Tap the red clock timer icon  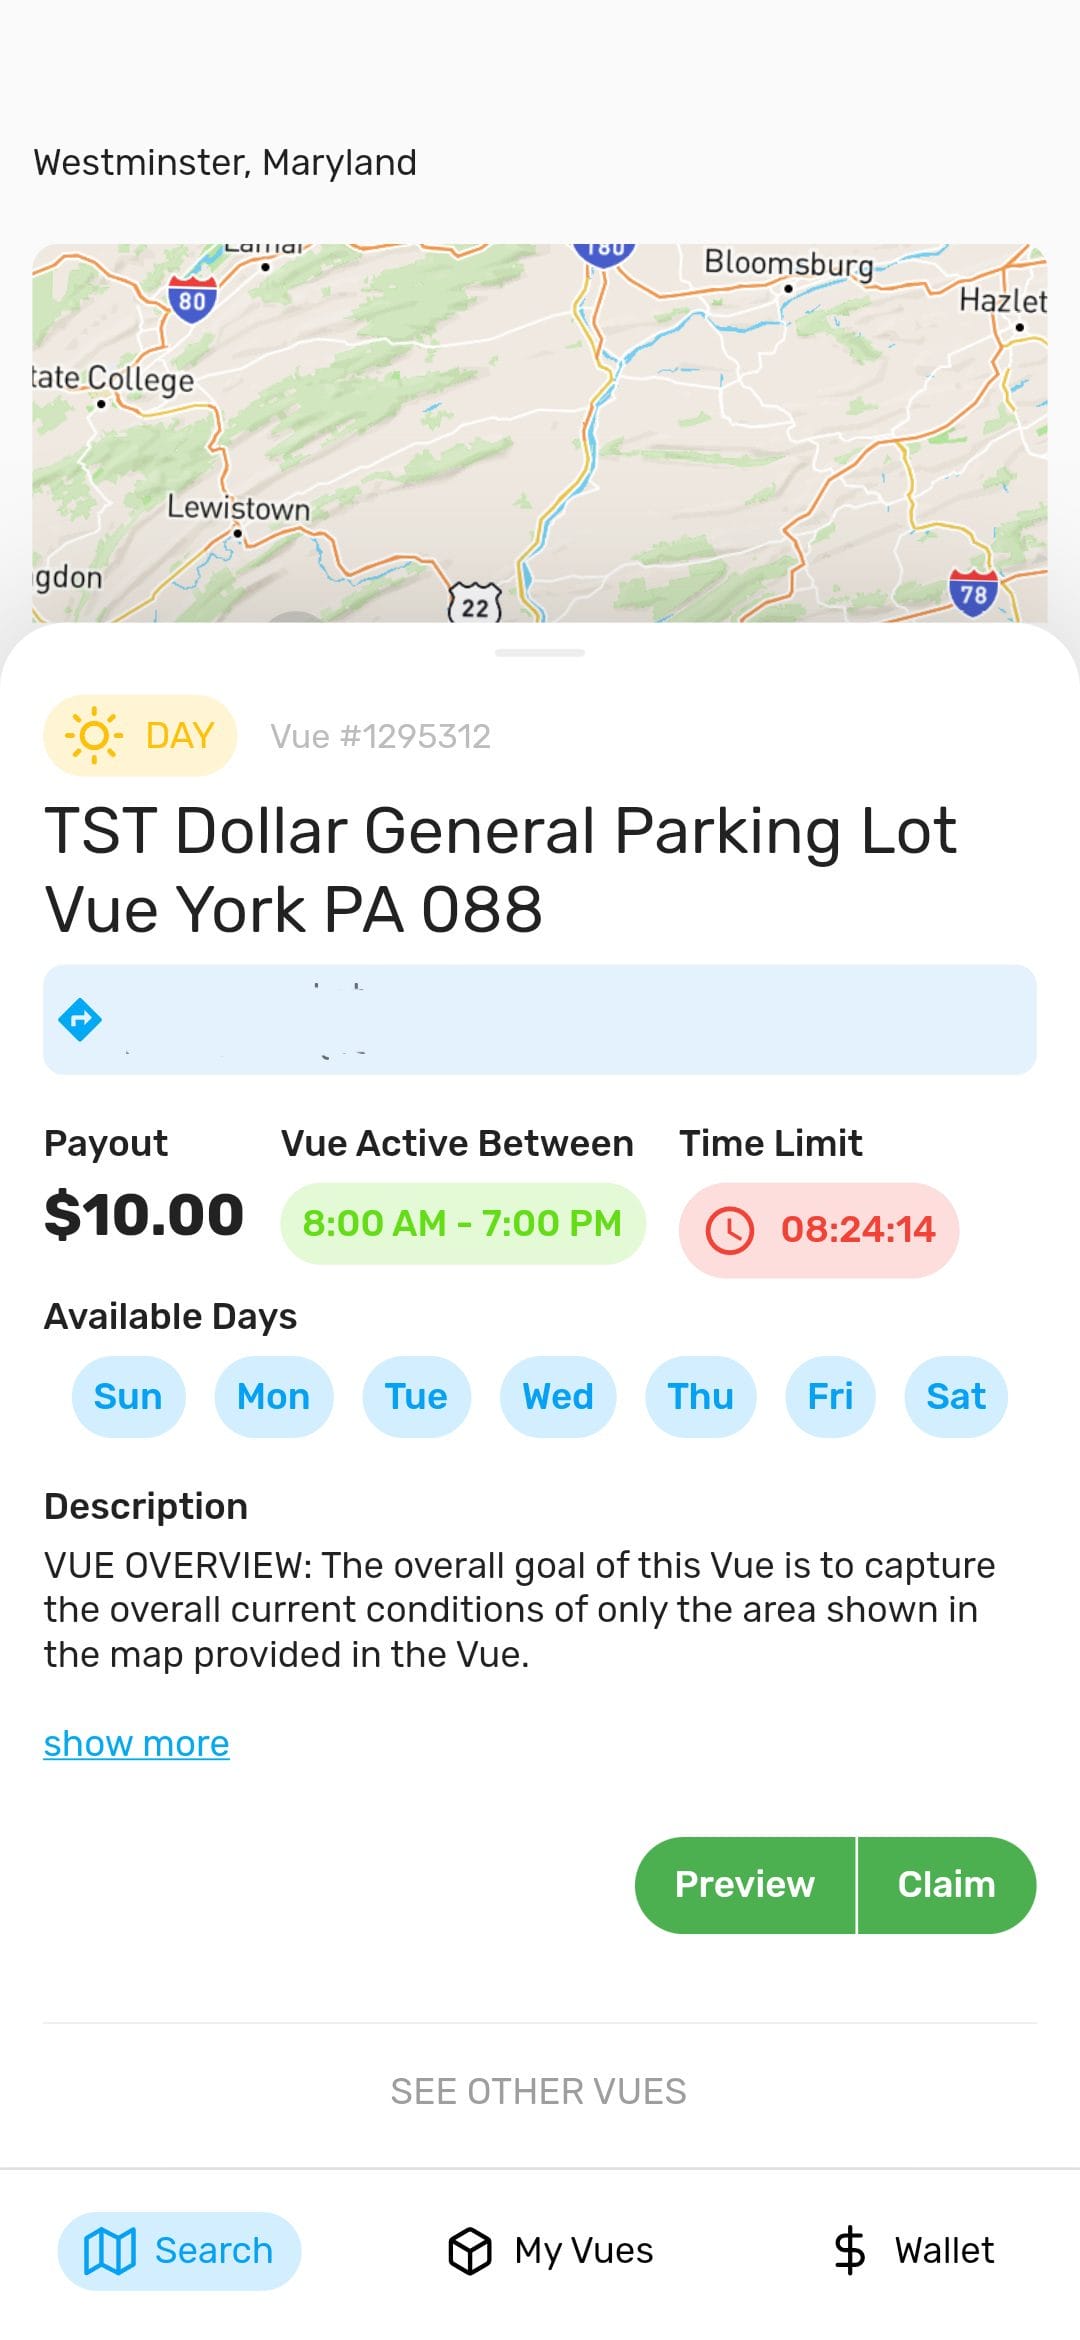coord(730,1230)
